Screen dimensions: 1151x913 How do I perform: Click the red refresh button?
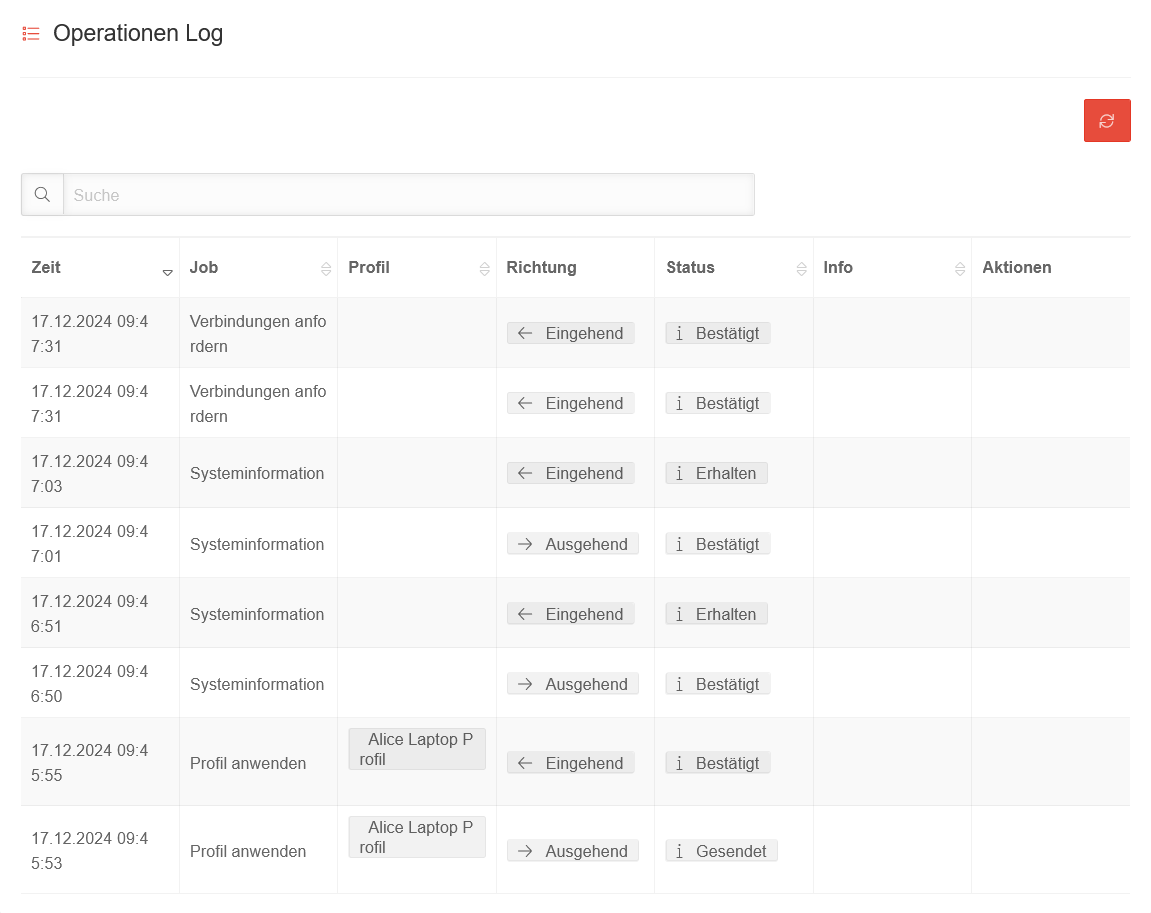(x=1107, y=121)
